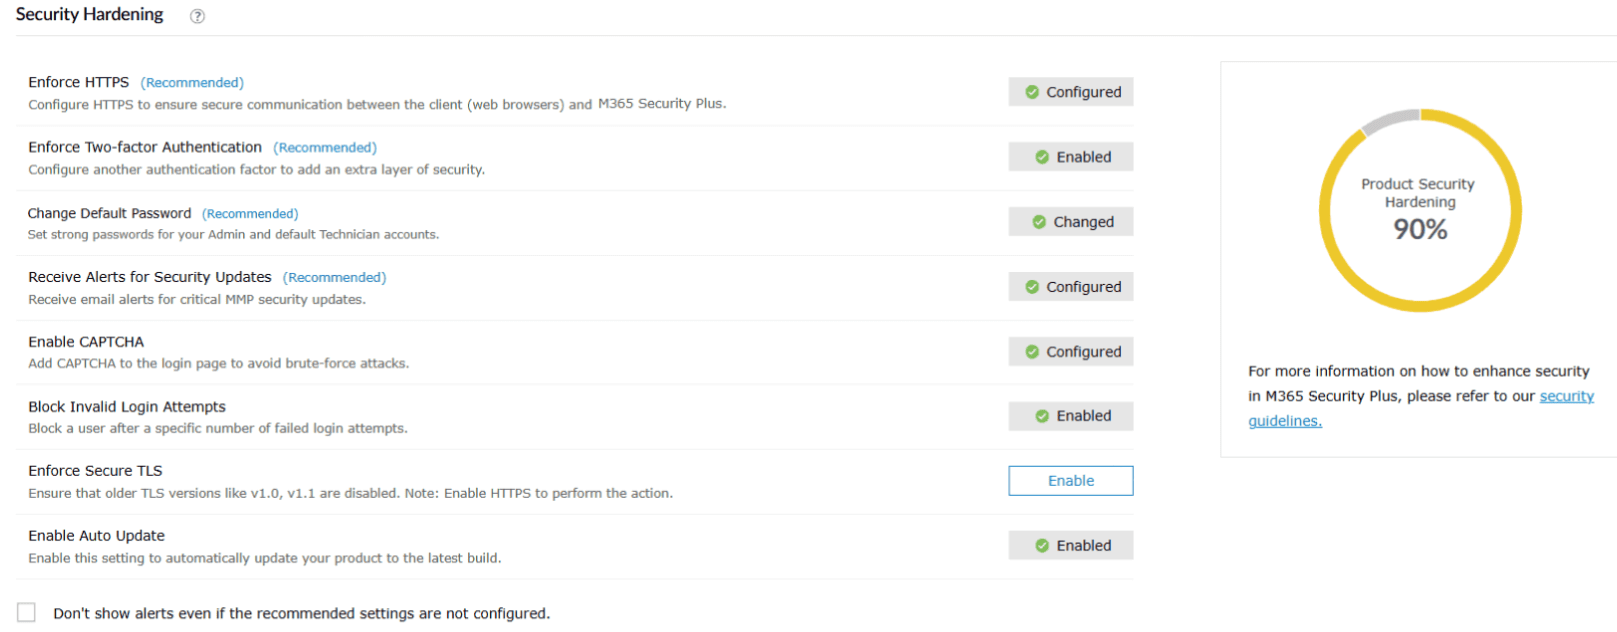1617x632 pixels.
Task: Click Enable button for Enforce Secure TLS
Action: 1070,481
